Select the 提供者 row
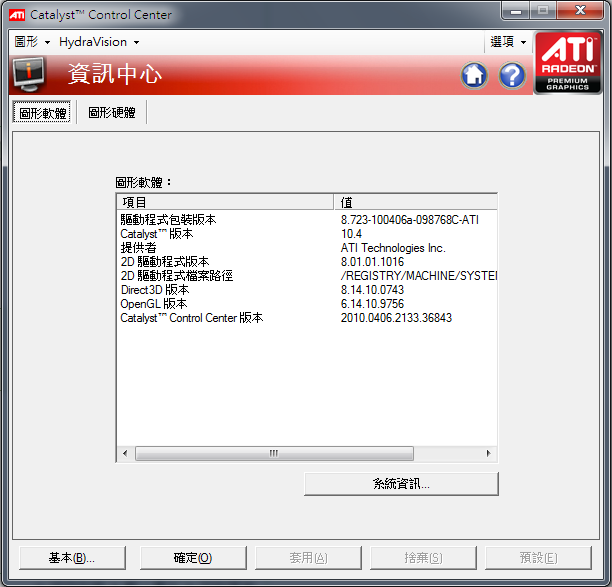612x587 pixels. pyautogui.click(x=307, y=248)
